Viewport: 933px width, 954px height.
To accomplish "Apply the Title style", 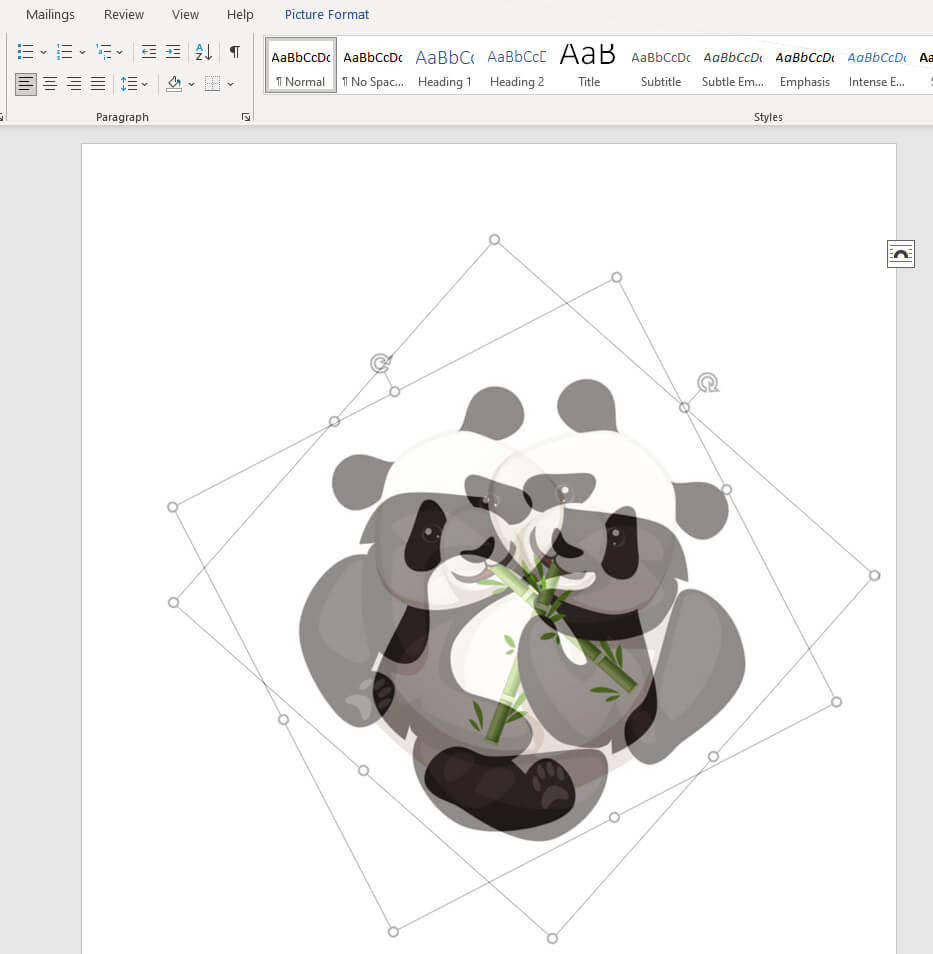I will [x=589, y=68].
